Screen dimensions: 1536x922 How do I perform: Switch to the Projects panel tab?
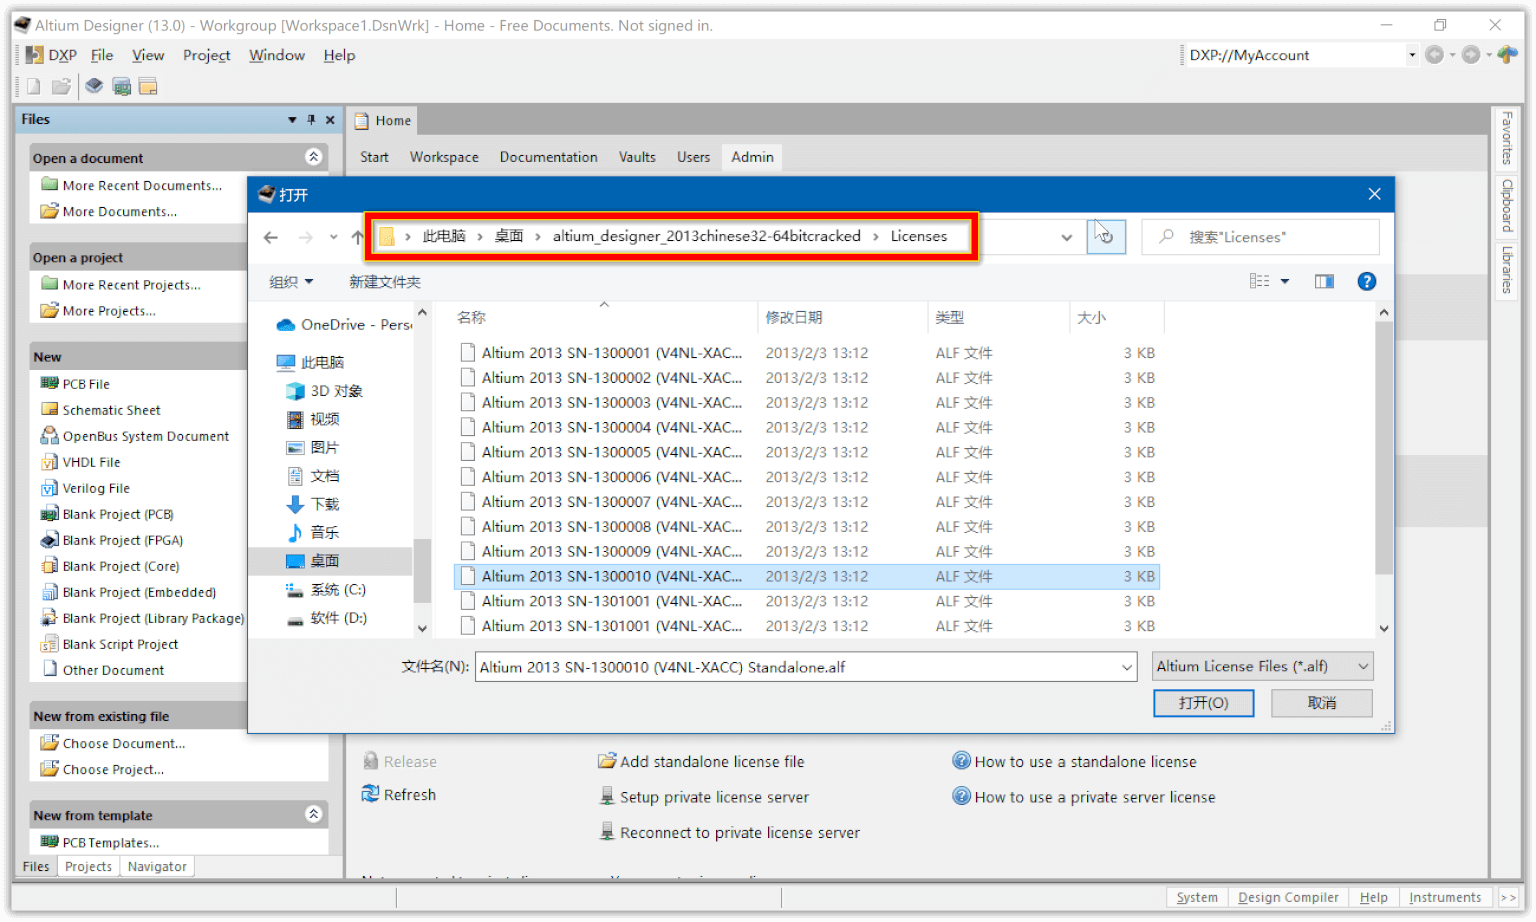(x=89, y=867)
